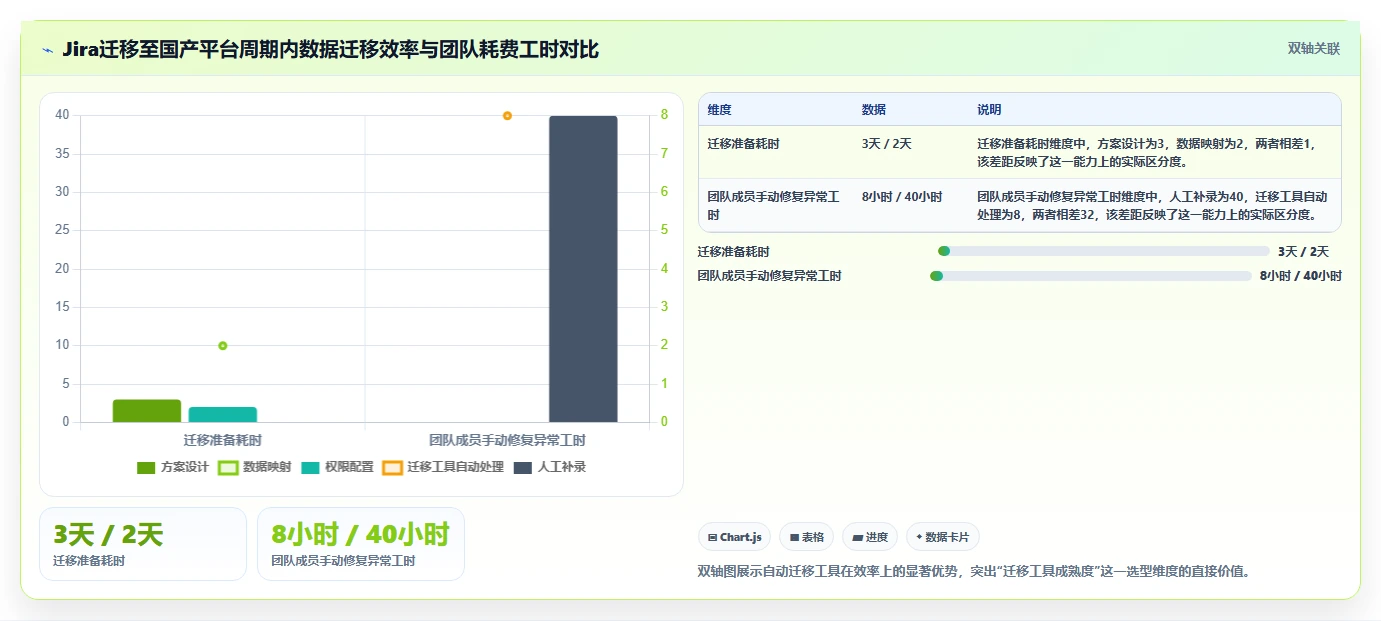Click the 方案设计 green legend swatch

coord(146,467)
